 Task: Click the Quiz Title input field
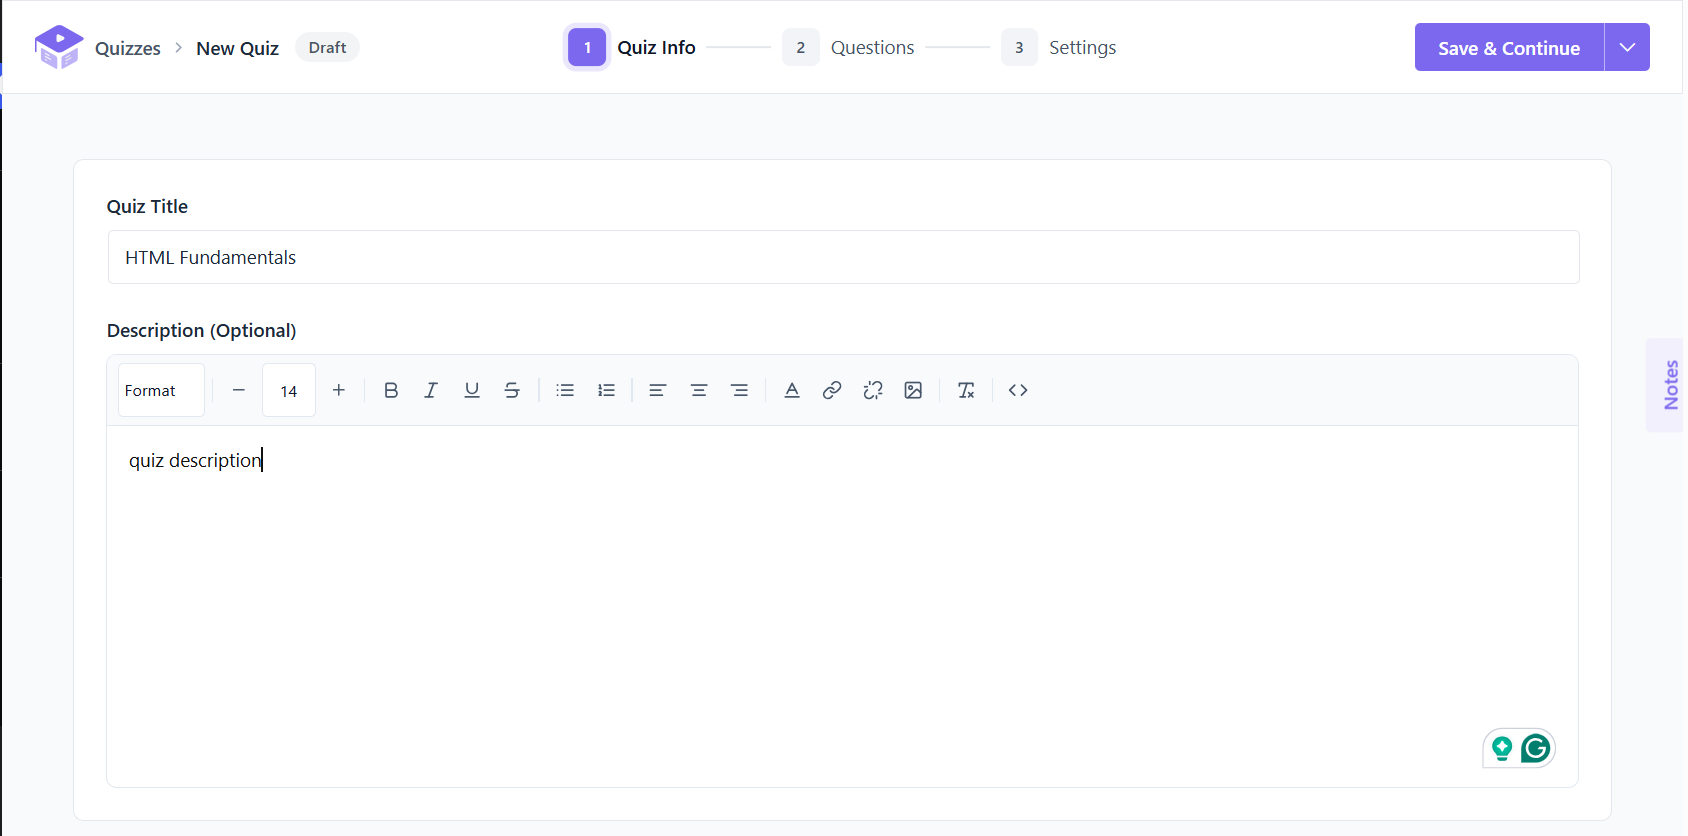843,257
